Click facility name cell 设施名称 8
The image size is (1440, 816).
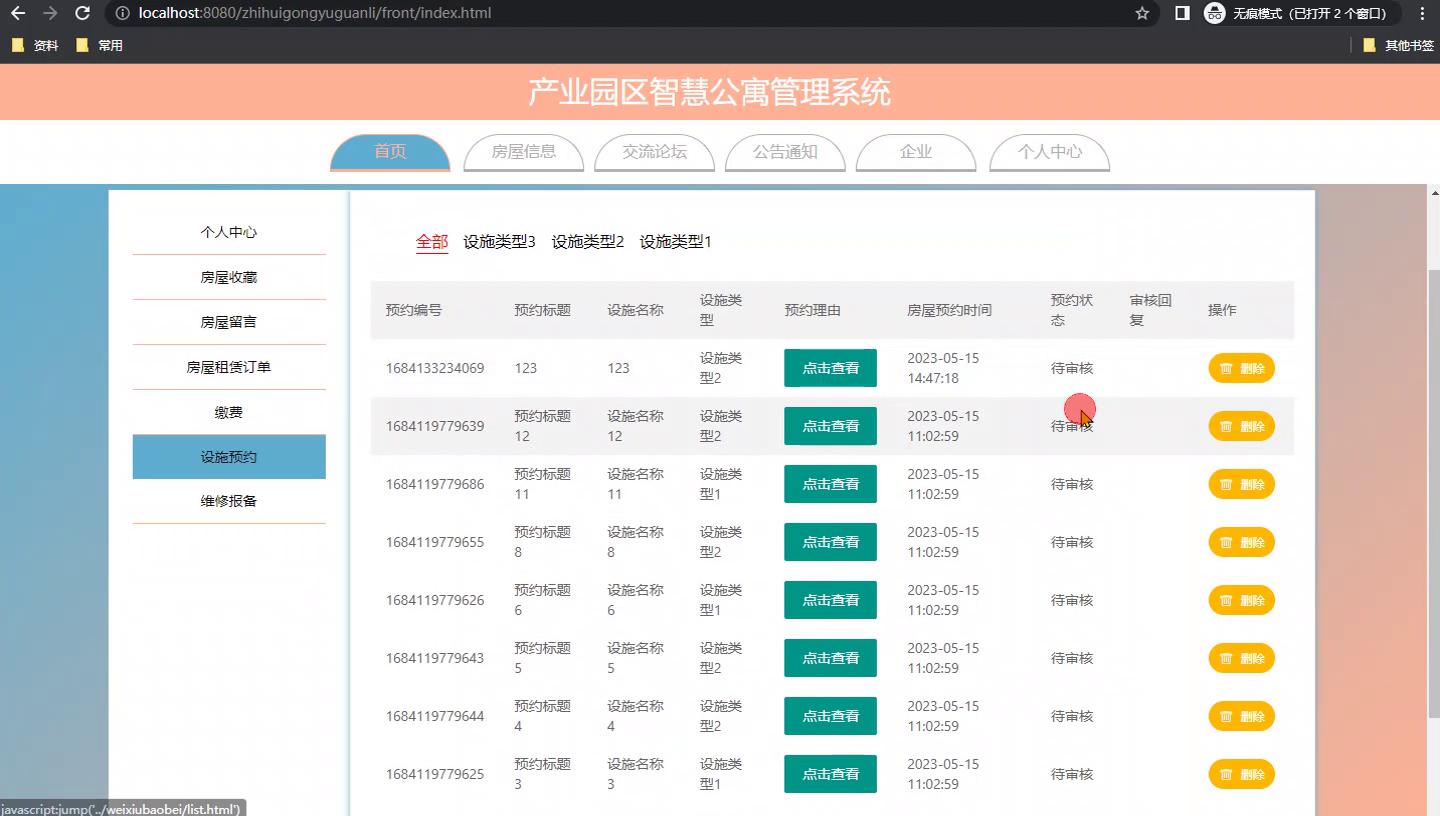coord(635,542)
